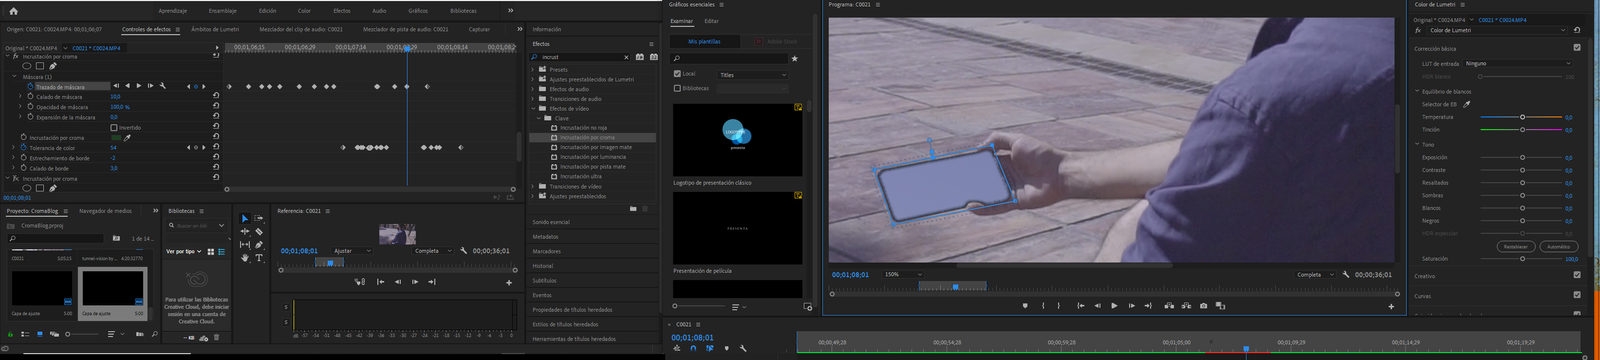This screenshot has height=360, width=1600.
Task: Open mask tracking wrench settings
Action: [163, 86]
